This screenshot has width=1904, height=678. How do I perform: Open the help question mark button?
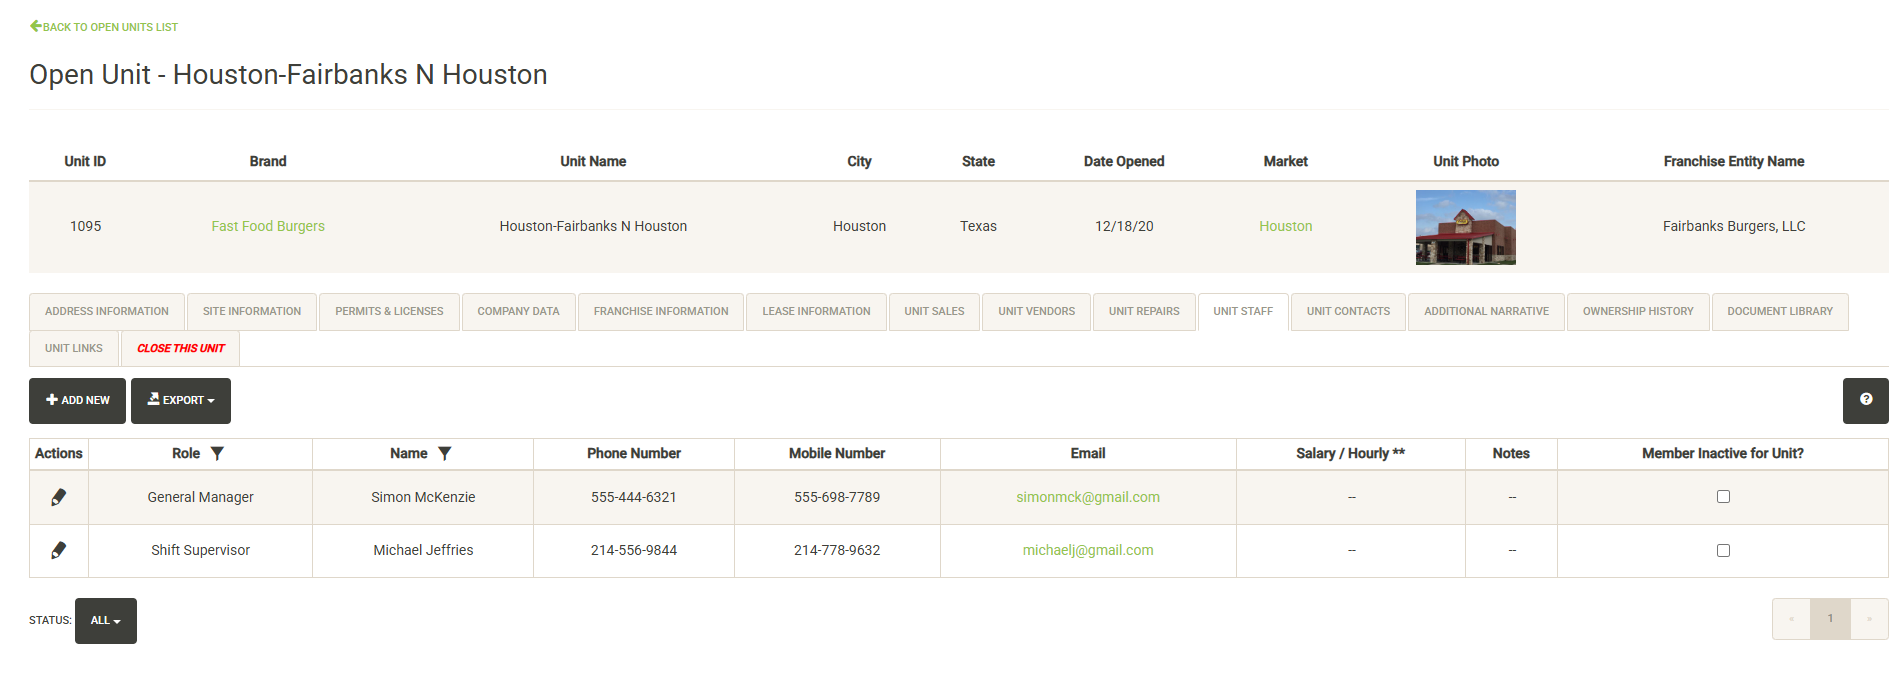tap(1865, 400)
